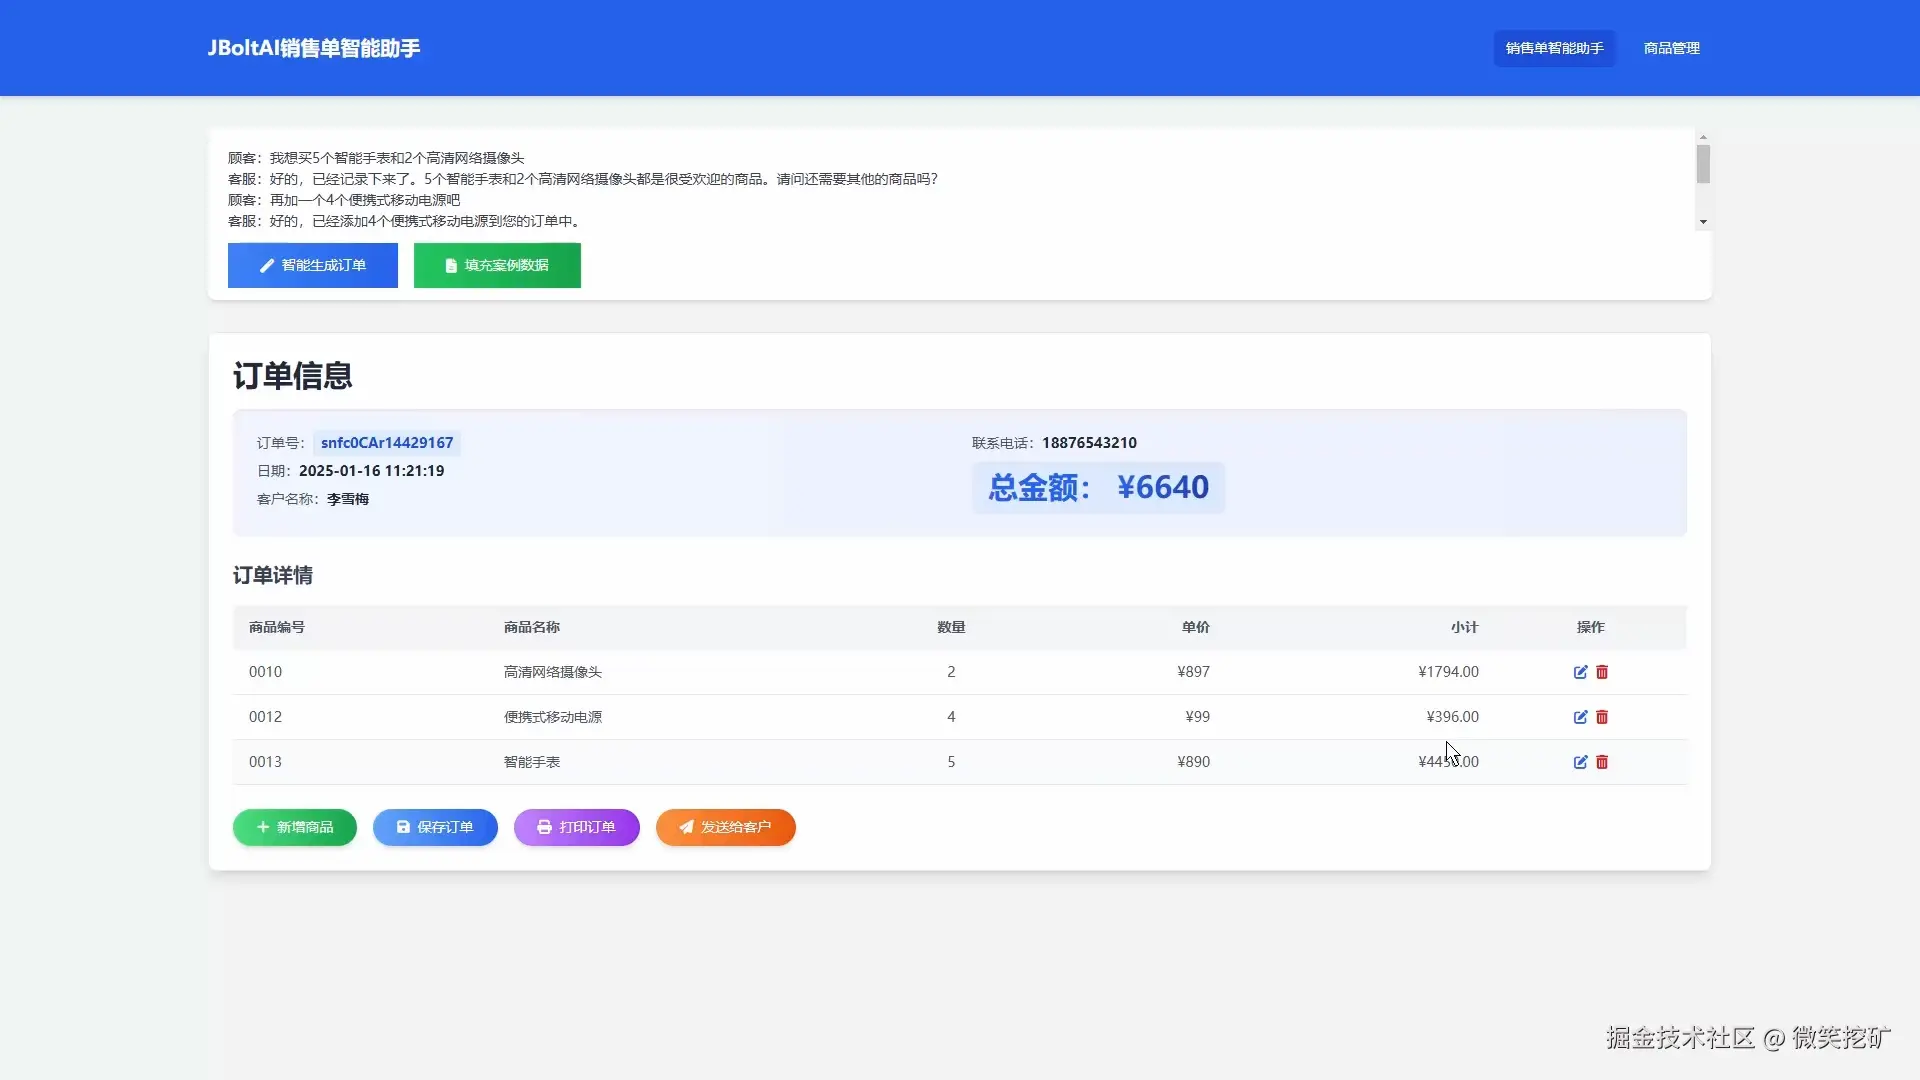The height and width of the screenshot is (1080, 1920).
Task: Delete the 智能手表 order row
Action: pyautogui.click(x=1602, y=762)
